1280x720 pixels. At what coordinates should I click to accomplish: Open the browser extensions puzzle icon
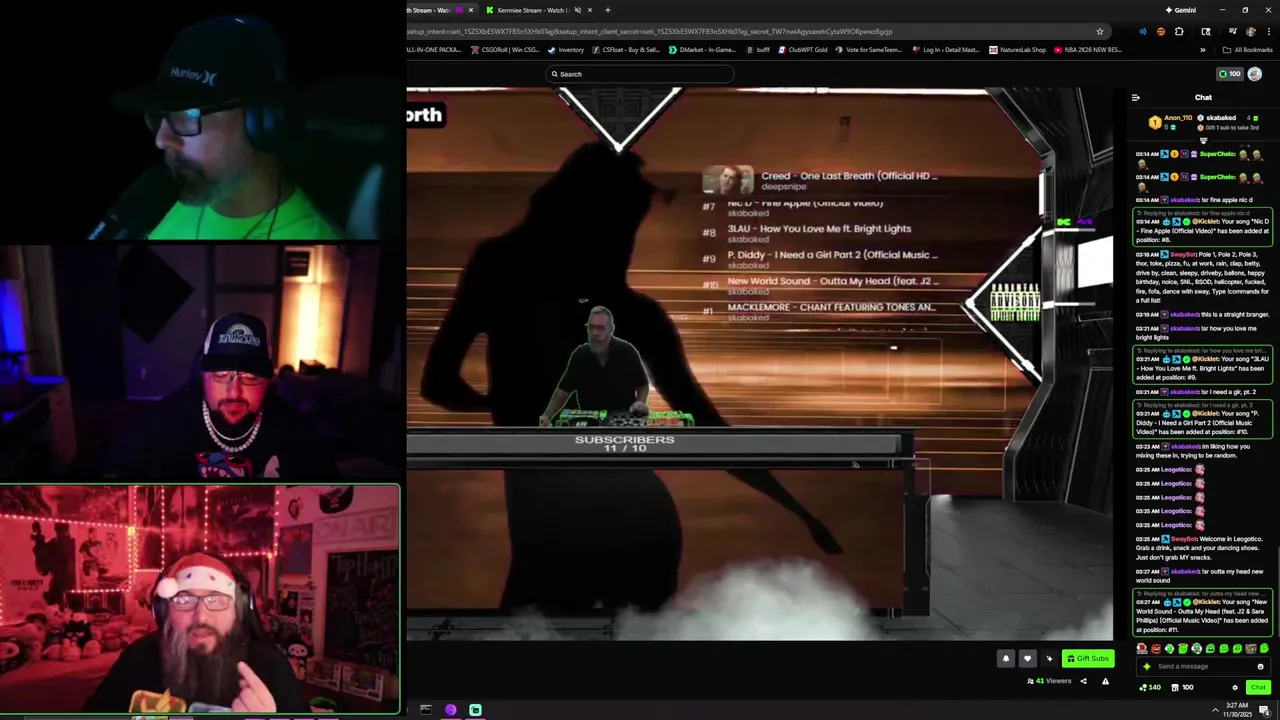pyautogui.click(x=1179, y=31)
